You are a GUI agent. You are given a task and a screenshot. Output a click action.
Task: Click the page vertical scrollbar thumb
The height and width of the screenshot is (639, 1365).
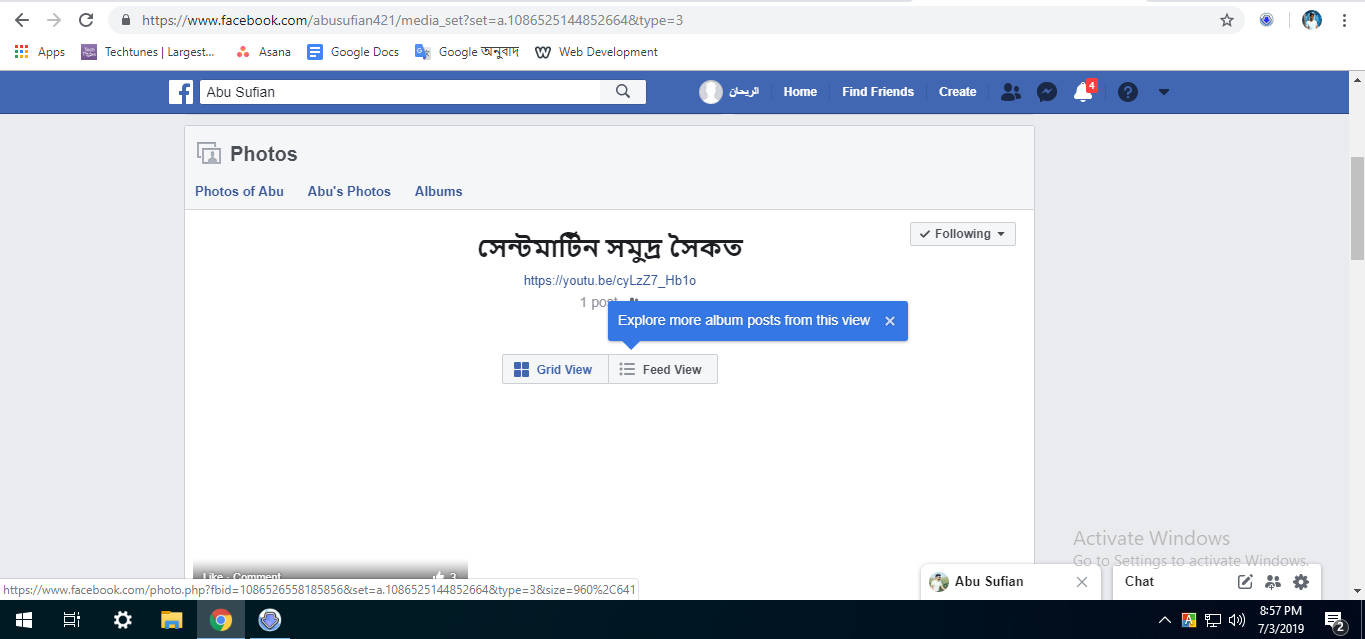click(1357, 207)
